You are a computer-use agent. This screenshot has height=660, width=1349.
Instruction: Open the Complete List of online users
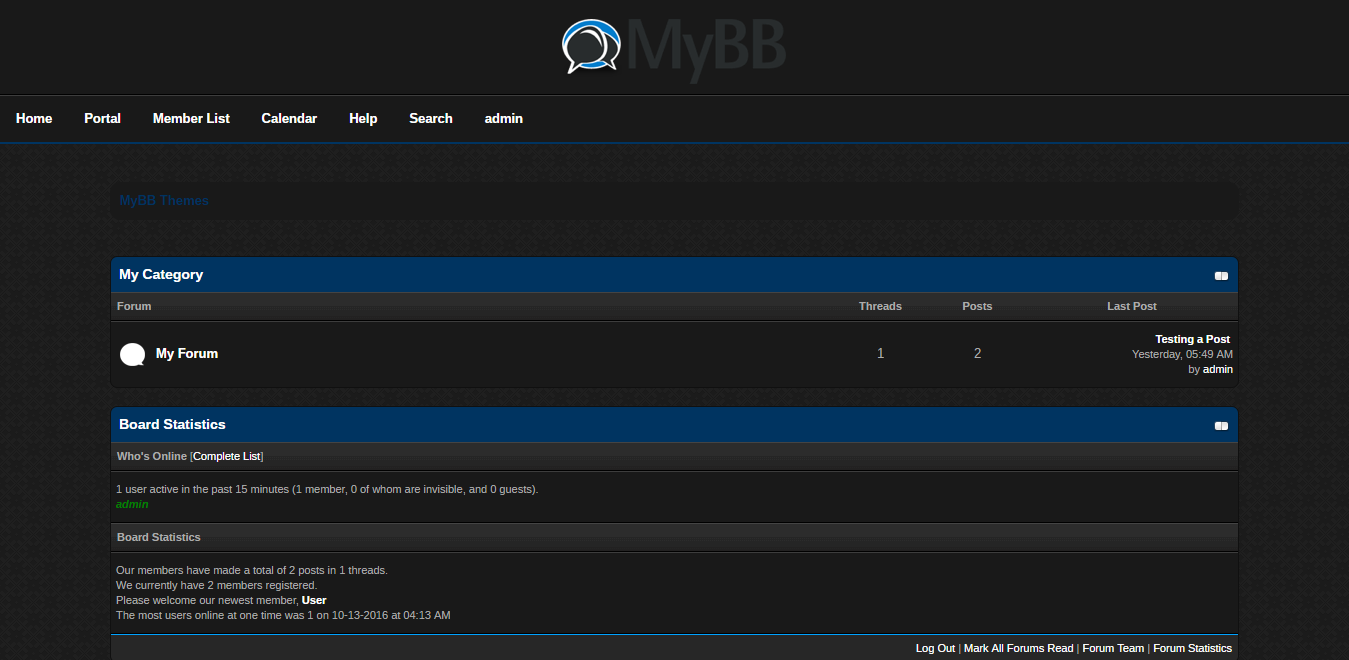coord(227,456)
